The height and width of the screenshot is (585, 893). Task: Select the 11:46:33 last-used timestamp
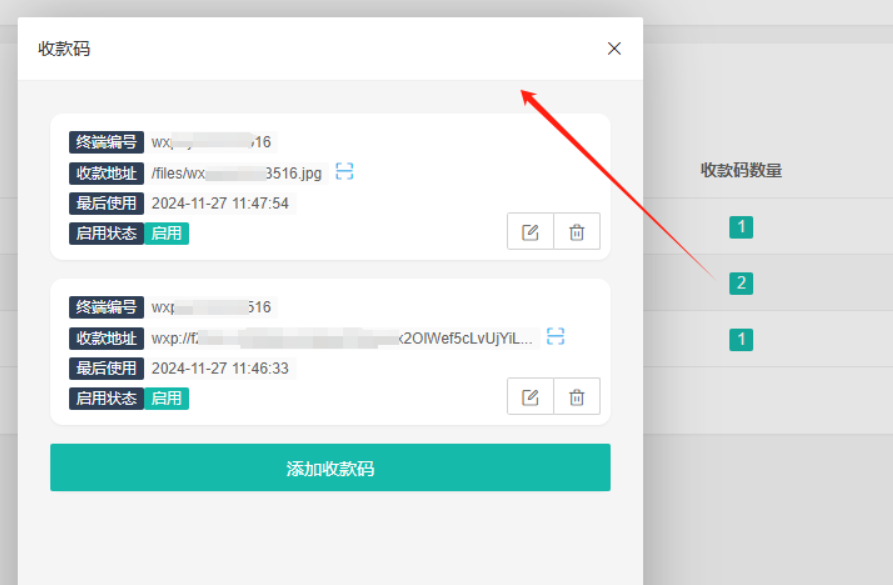point(220,368)
